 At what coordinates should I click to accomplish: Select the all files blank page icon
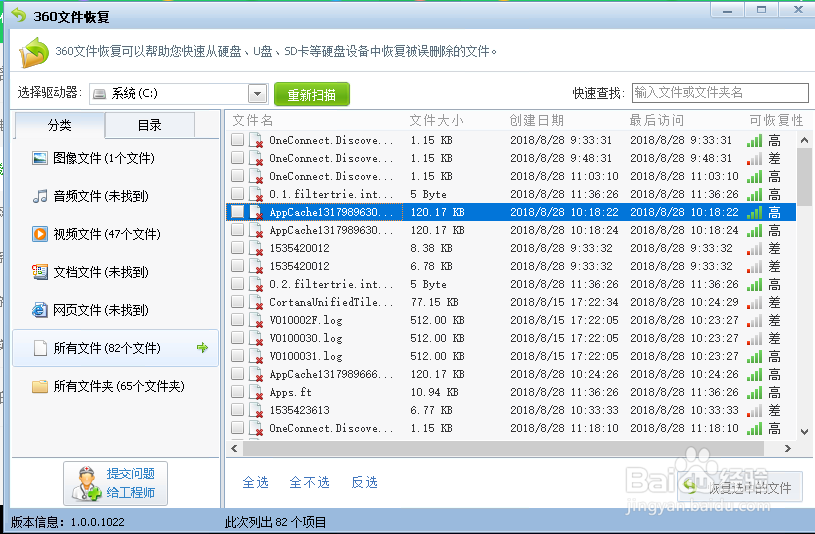pyautogui.click(x=40, y=348)
